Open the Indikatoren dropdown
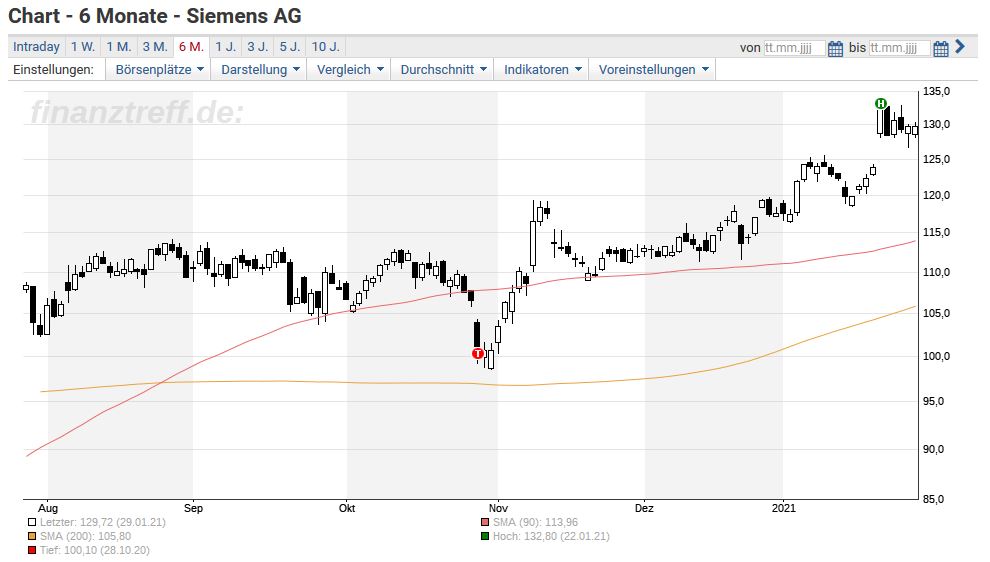The width and height of the screenshot is (990, 562). tap(542, 69)
